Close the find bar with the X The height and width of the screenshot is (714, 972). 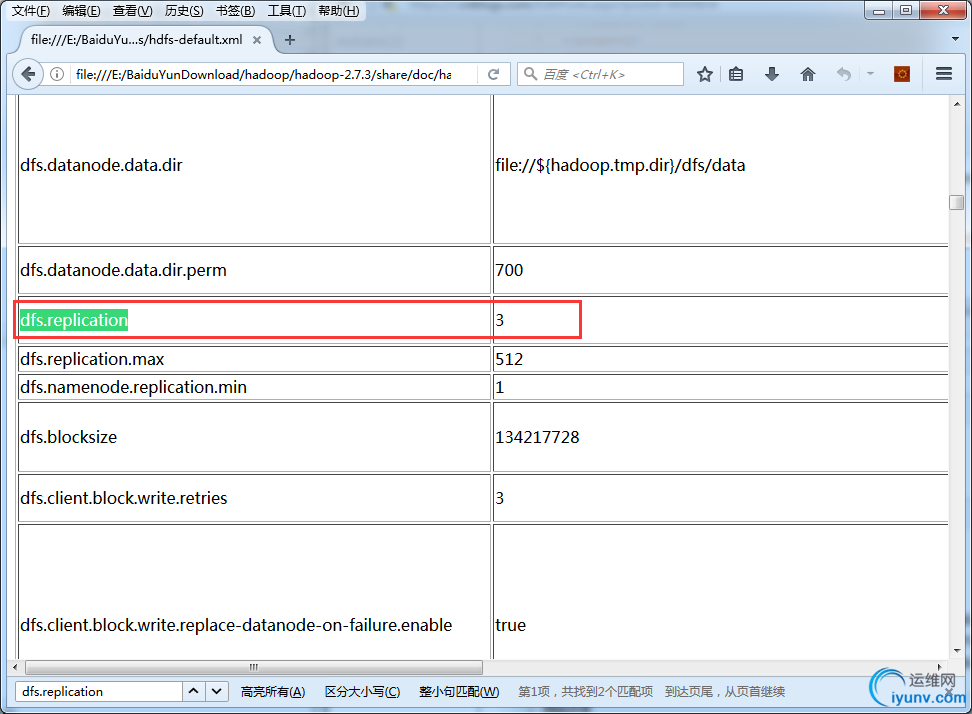pos(949,692)
